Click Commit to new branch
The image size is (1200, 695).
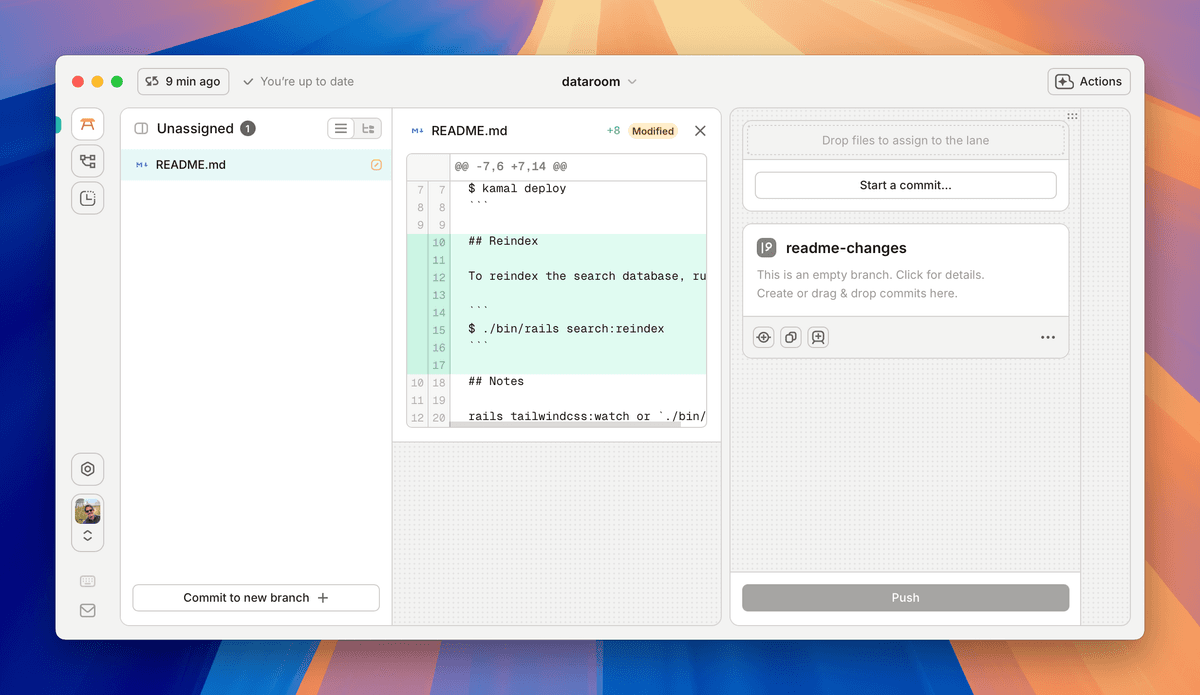(256, 598)
